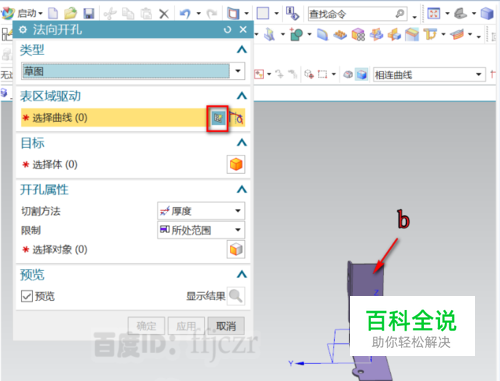Viewport: 500px width, 381px height.
Task: Collapse the 类型 section
Action: (x=242, y=50)
